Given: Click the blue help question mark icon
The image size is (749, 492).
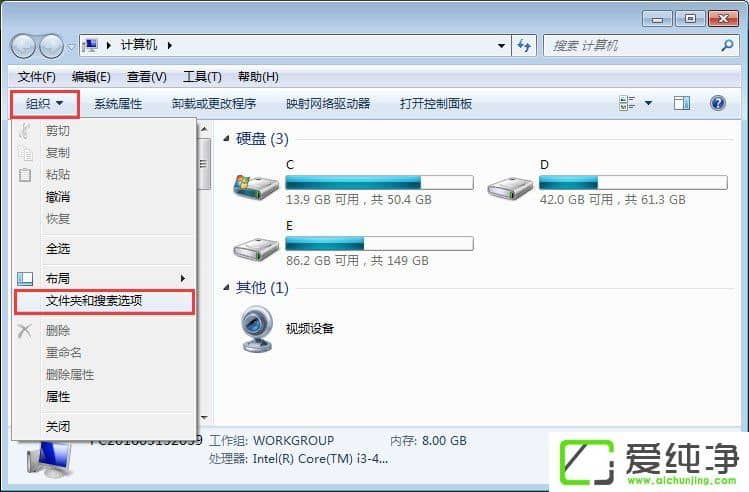Looking at the screenshot, I should (x=717, y=103).
